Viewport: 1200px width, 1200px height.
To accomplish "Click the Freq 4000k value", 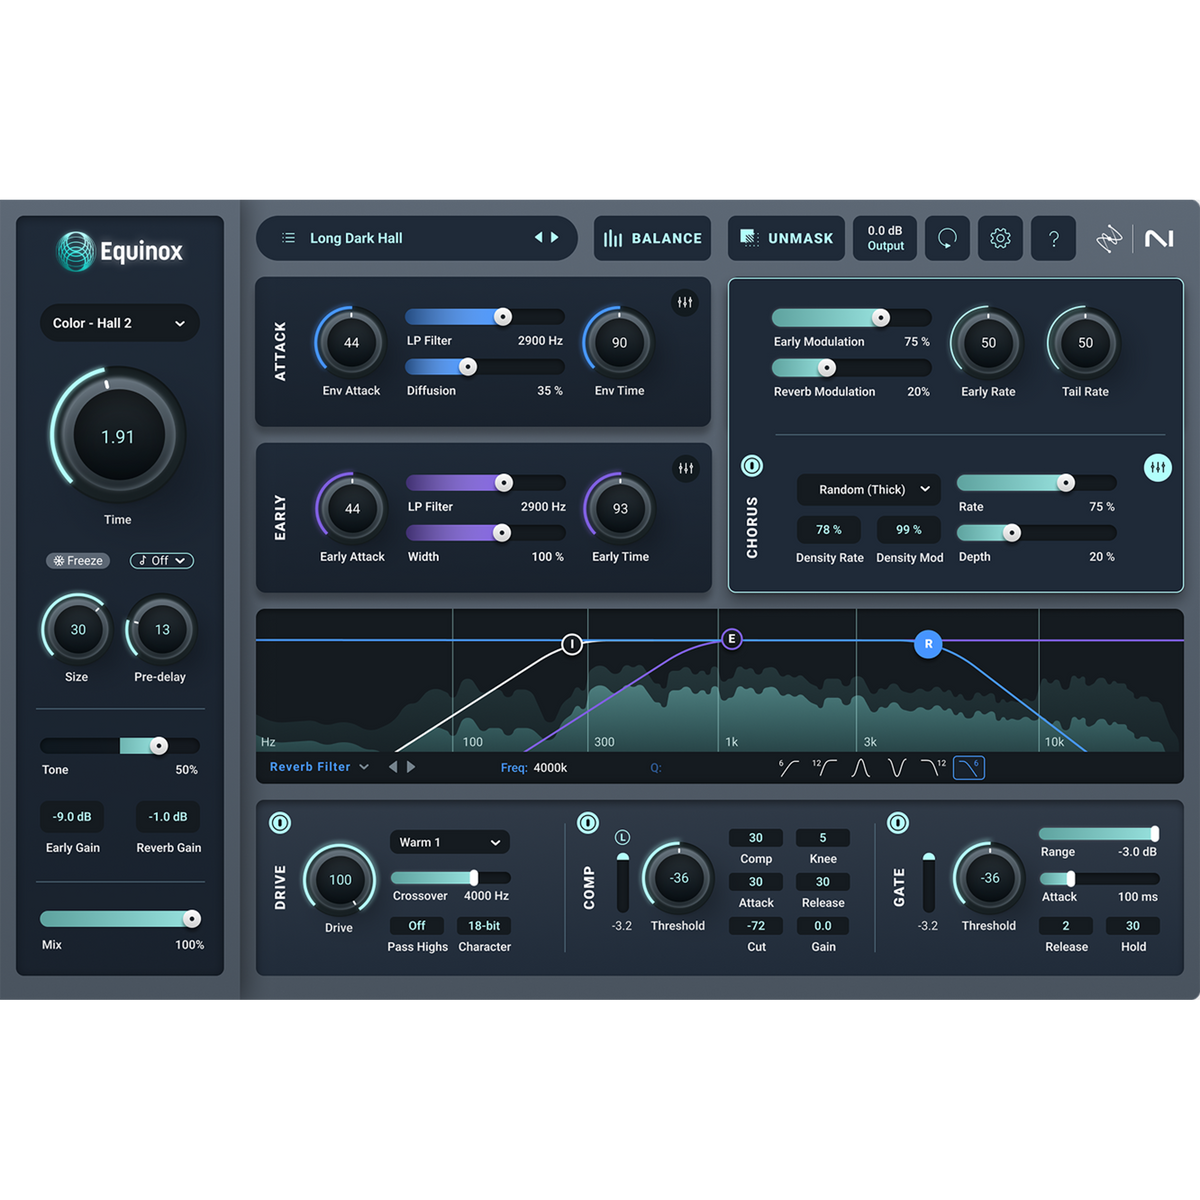I will [x=550, y=768].
